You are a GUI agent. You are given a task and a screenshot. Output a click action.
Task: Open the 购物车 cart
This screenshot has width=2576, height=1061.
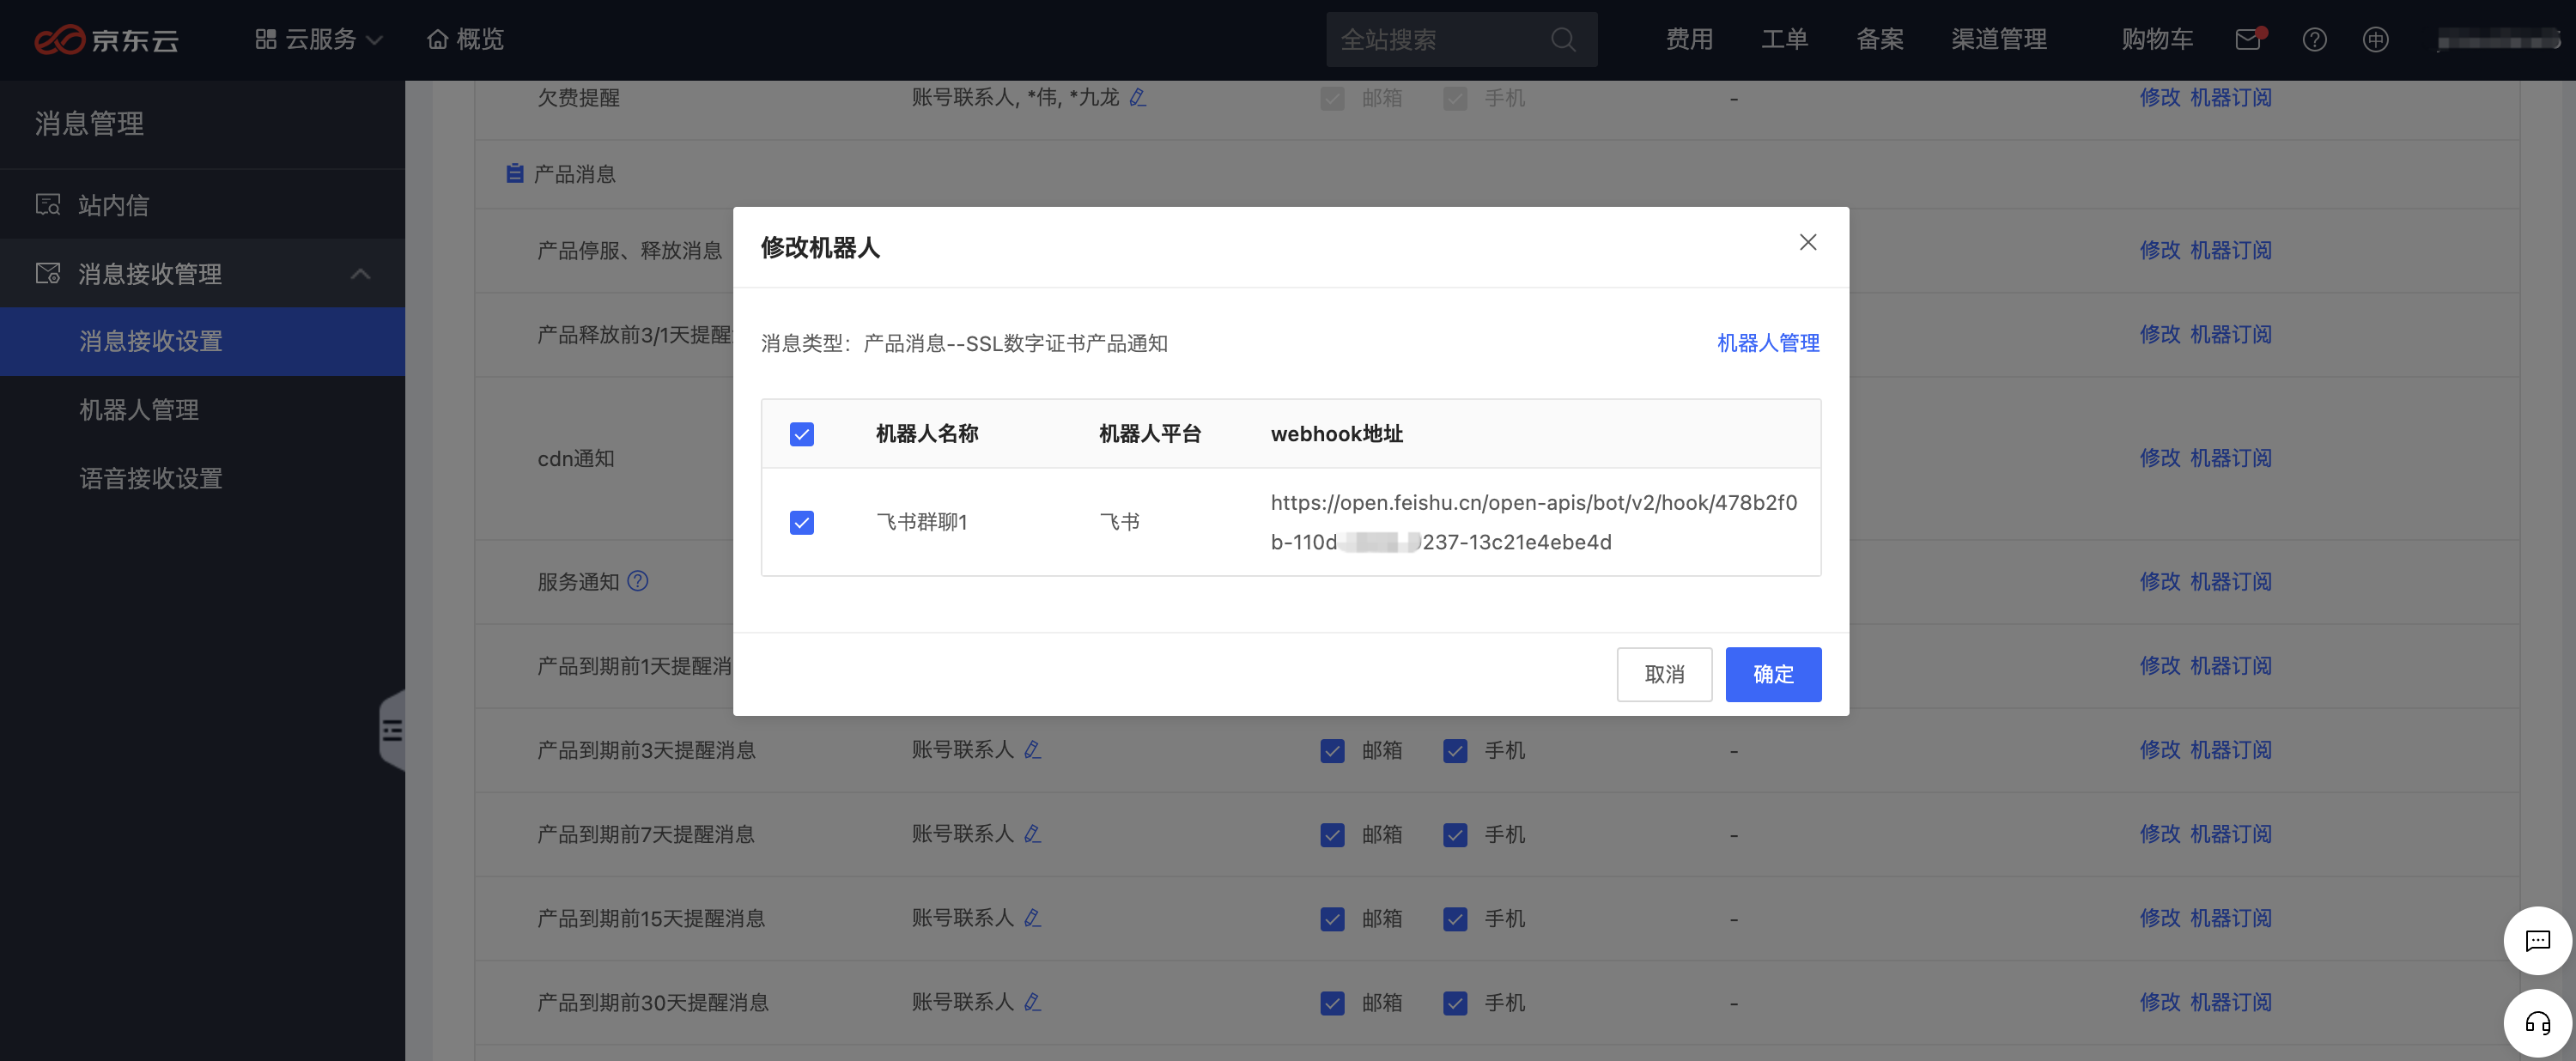[x=2157, y=40]
